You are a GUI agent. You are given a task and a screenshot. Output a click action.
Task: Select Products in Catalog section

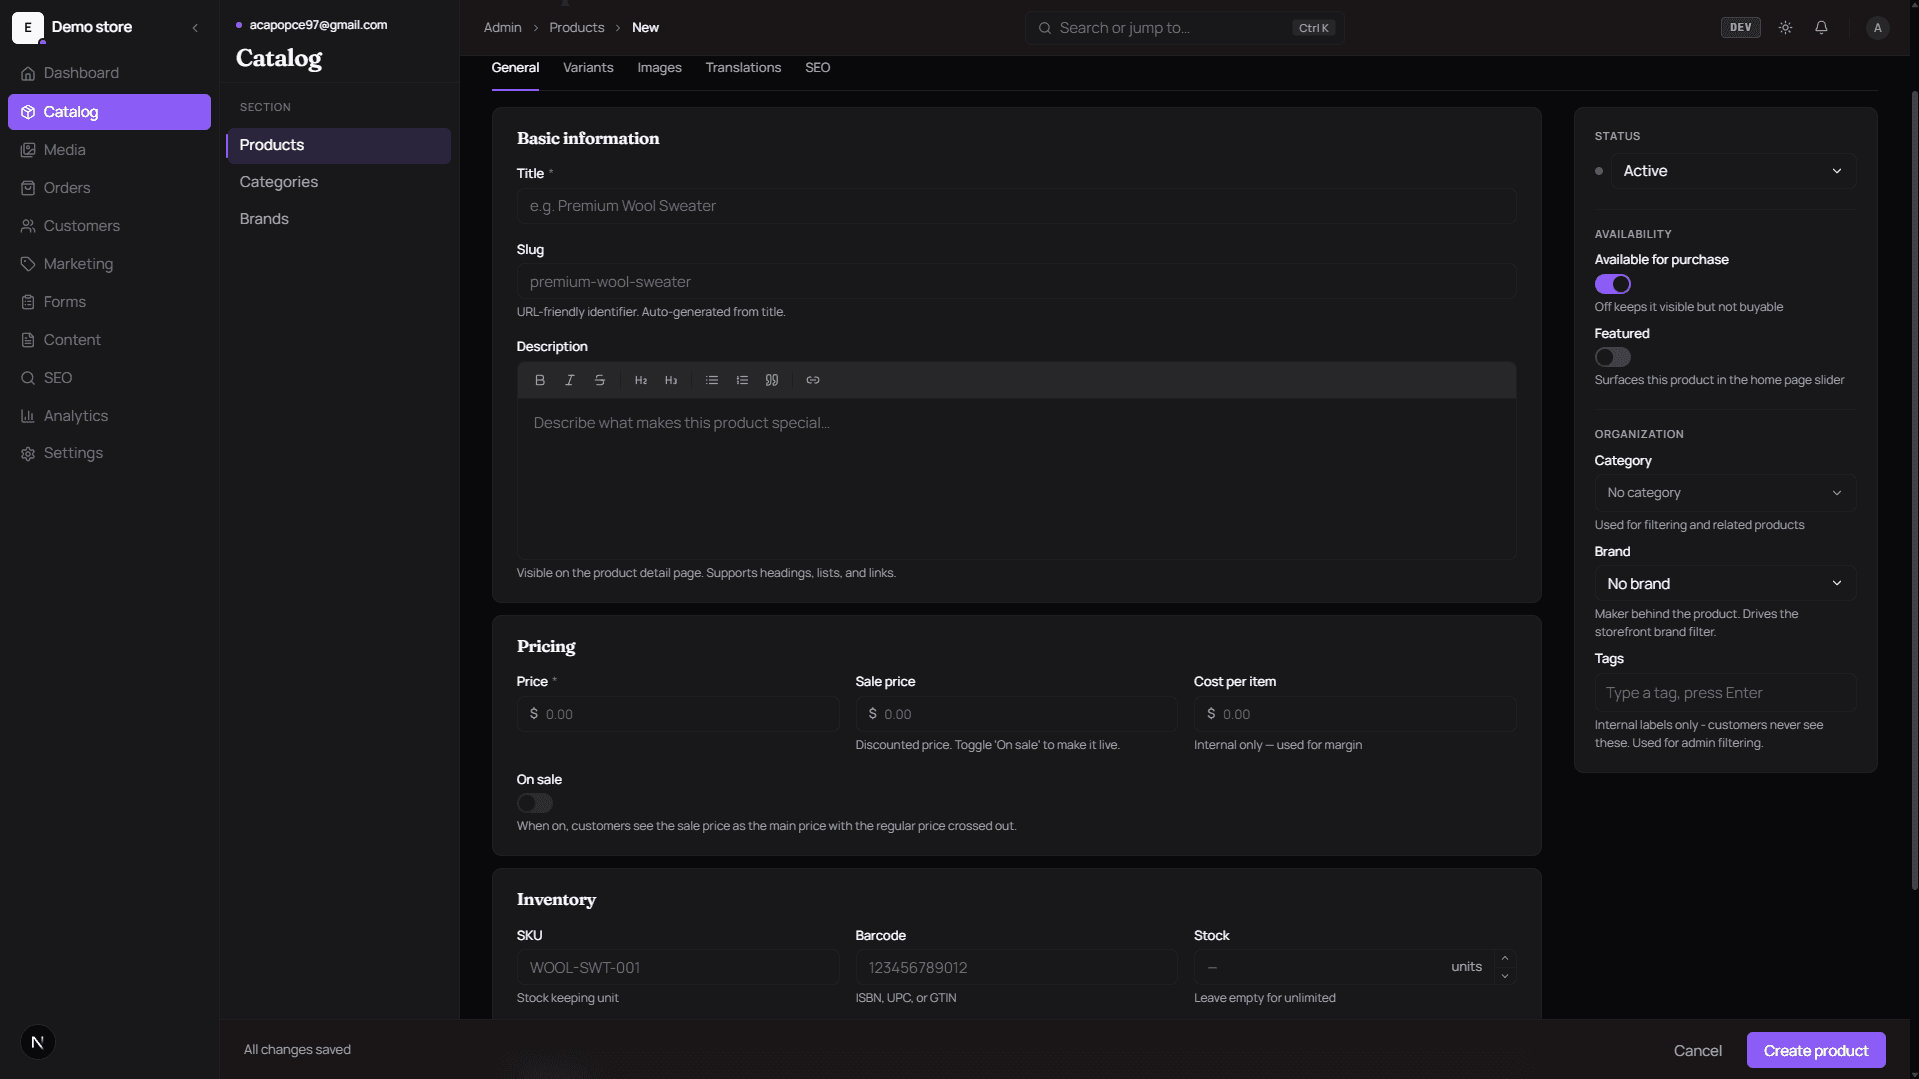click(339, 145)
